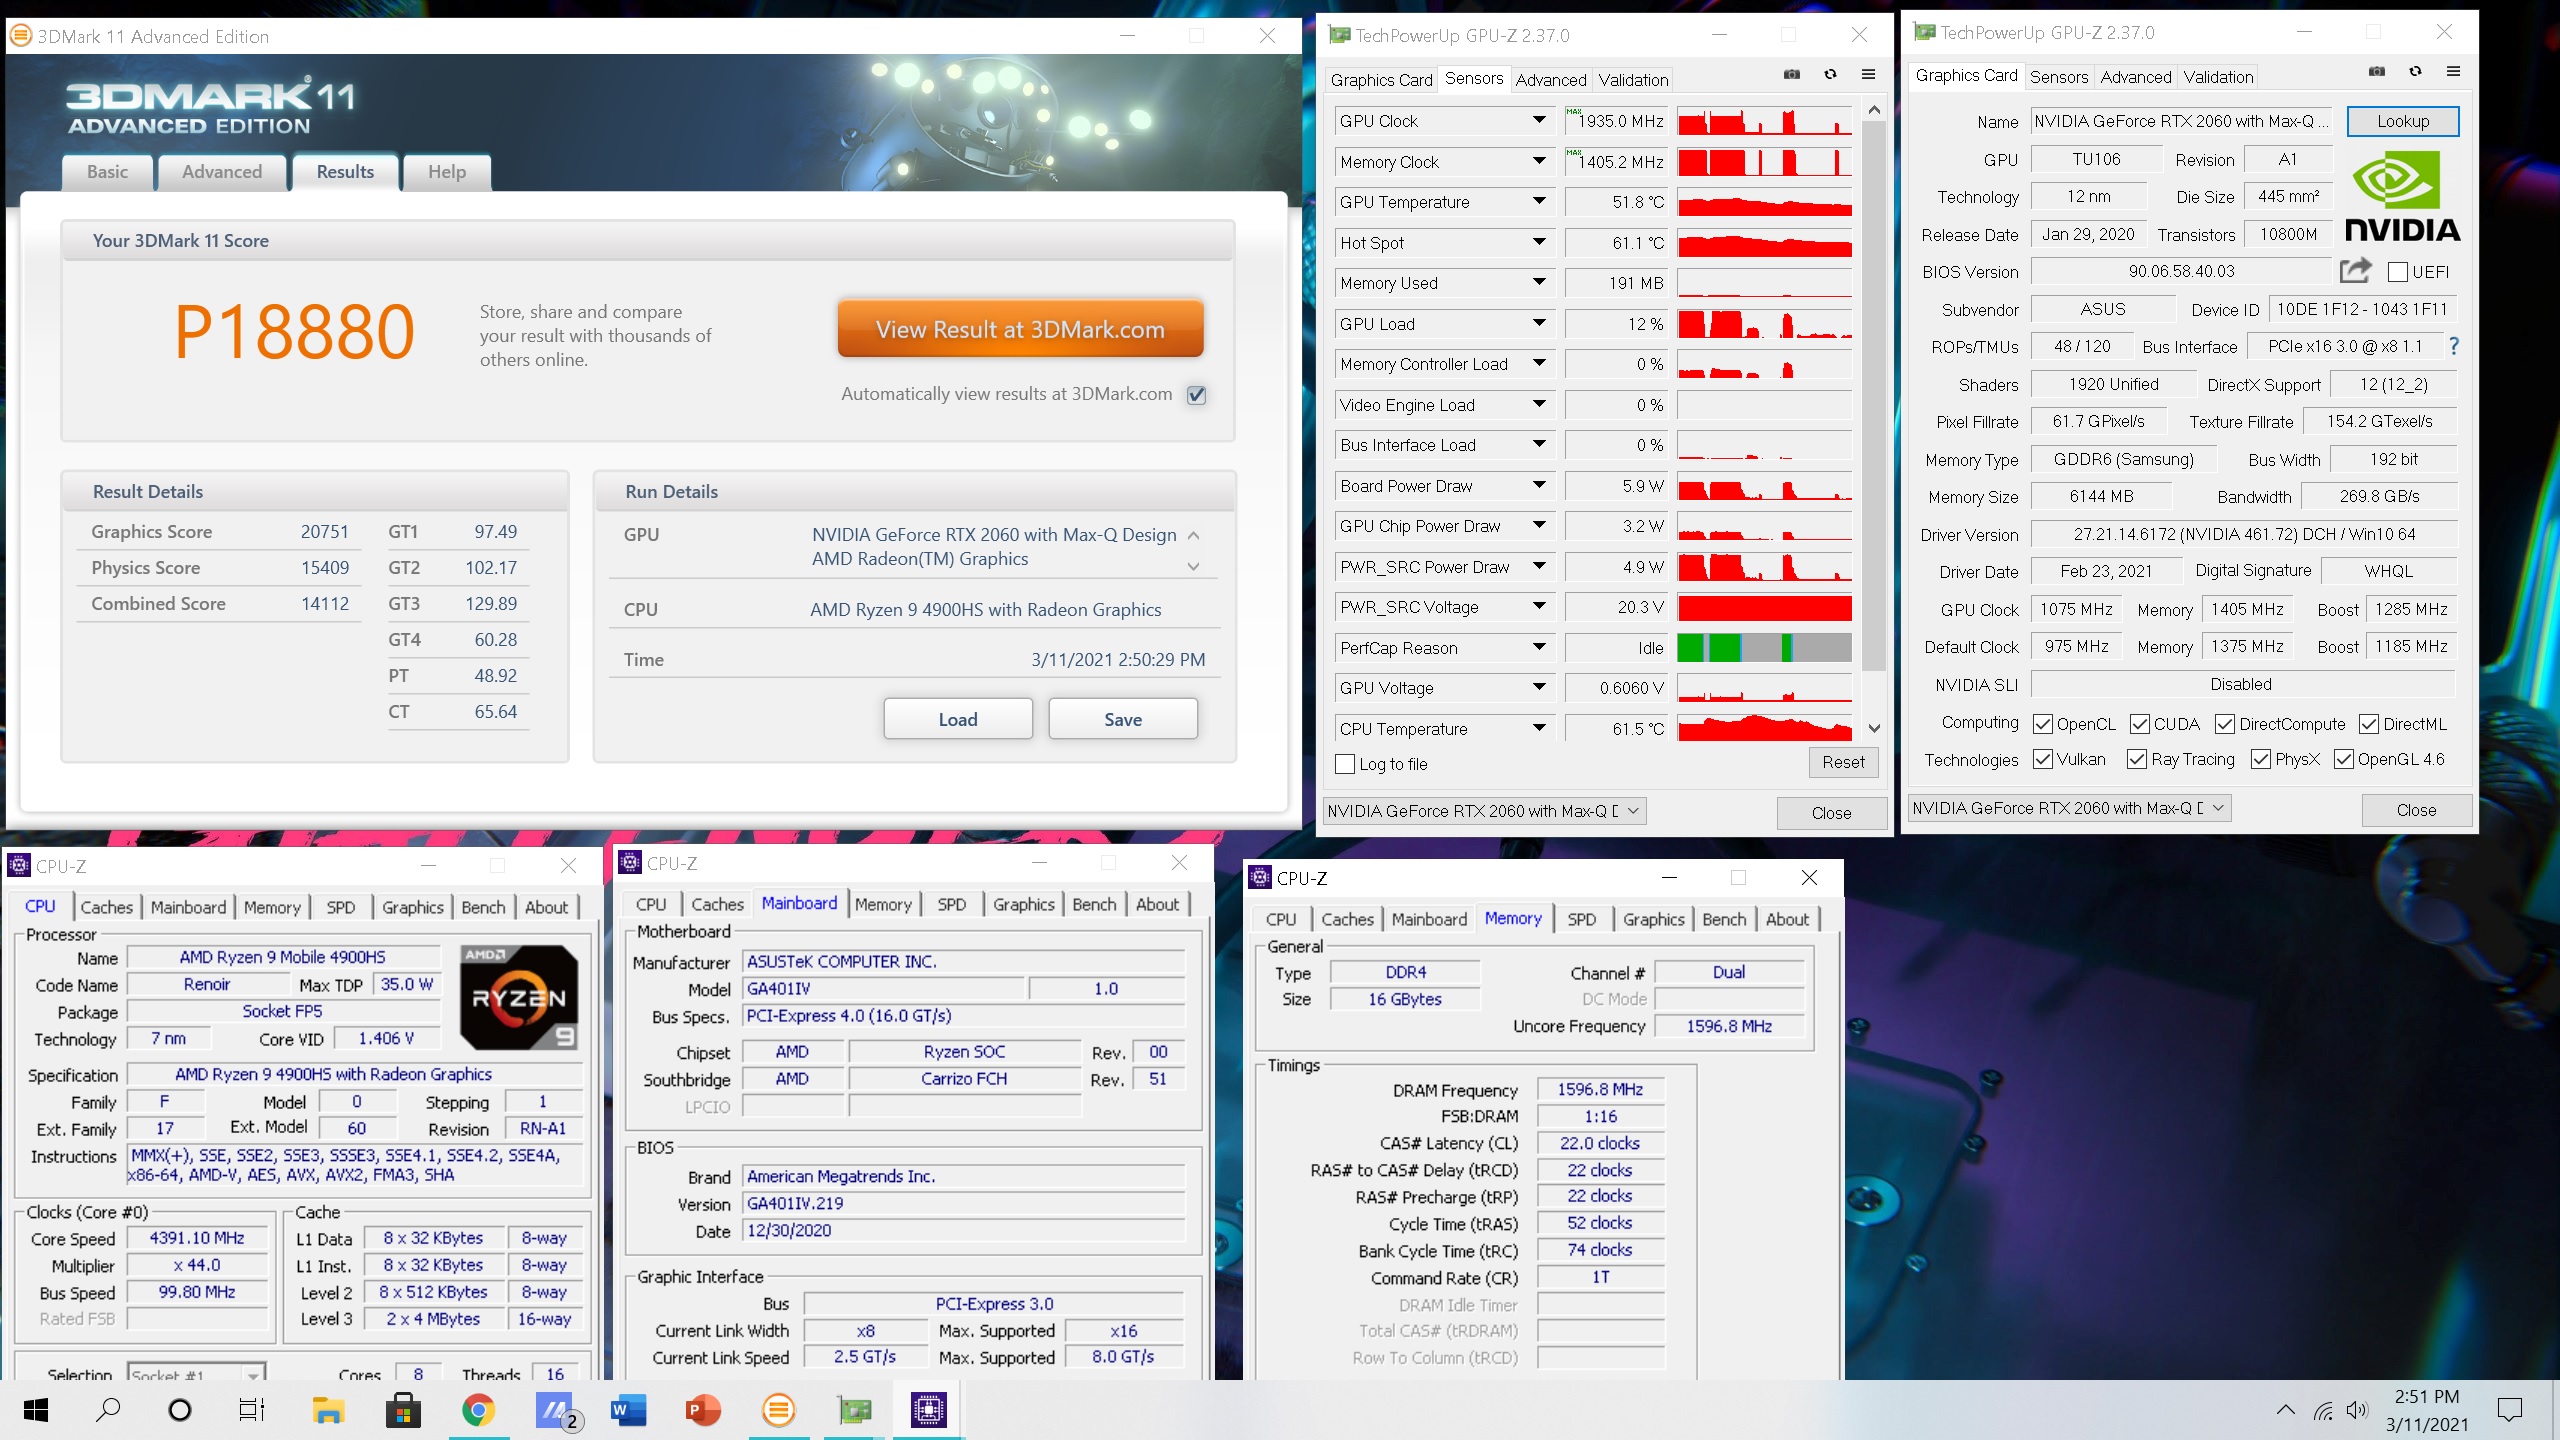This screenshot has height=1440, width=2560.
Task: Click View Result at 3DMark.com button
Action: tap(1020, 329)
